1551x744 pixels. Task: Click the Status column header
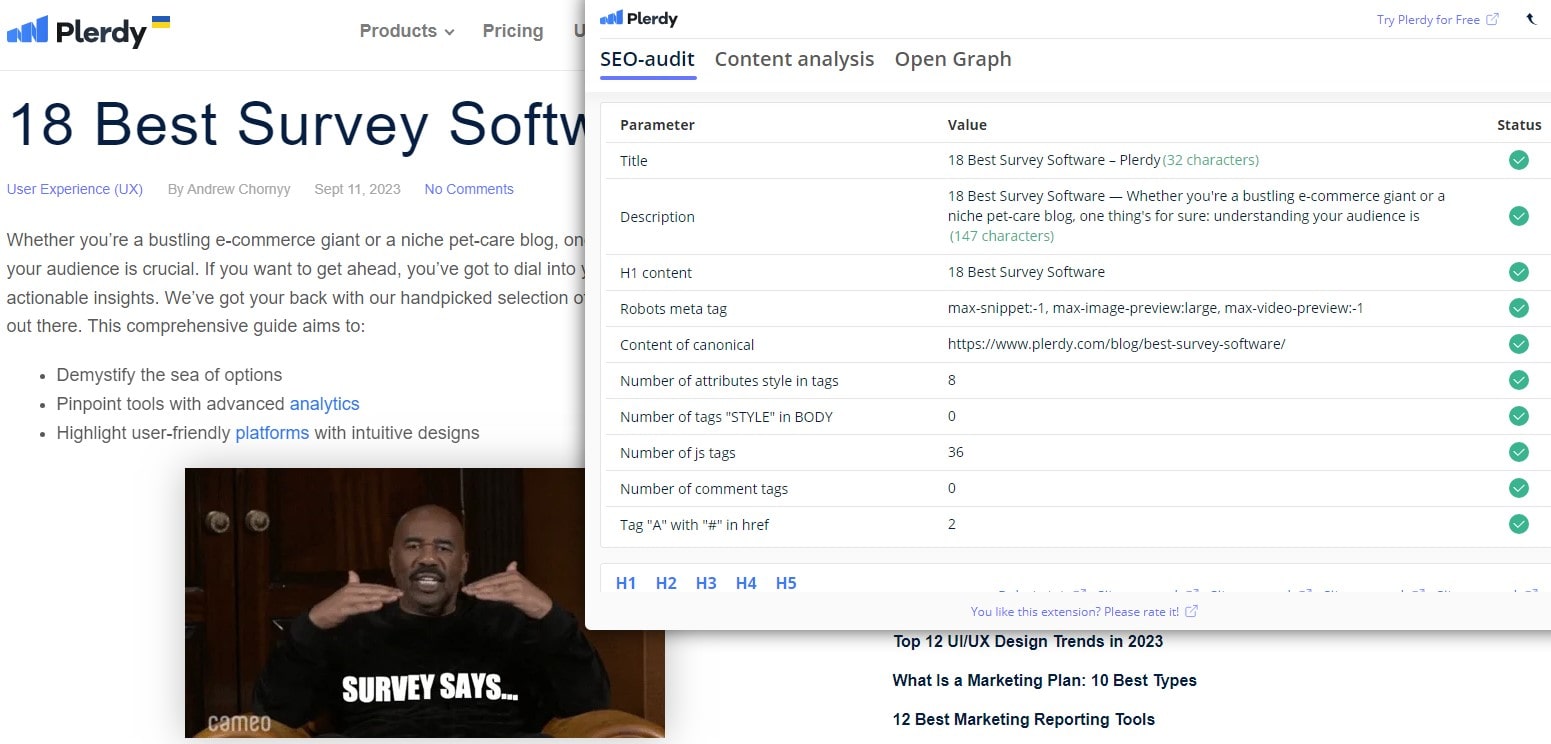[x=1519, y=125]
